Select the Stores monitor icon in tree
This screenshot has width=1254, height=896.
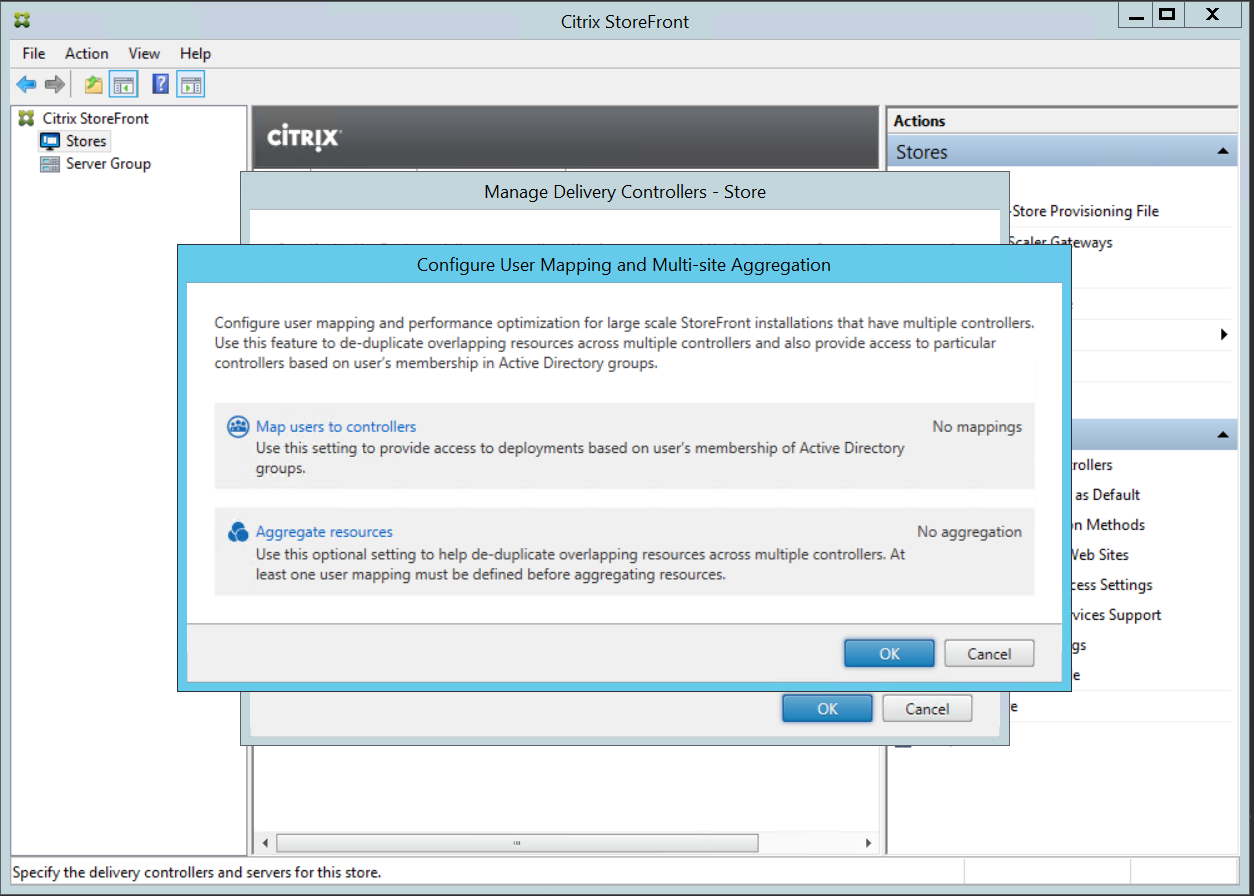pos(50,141)
